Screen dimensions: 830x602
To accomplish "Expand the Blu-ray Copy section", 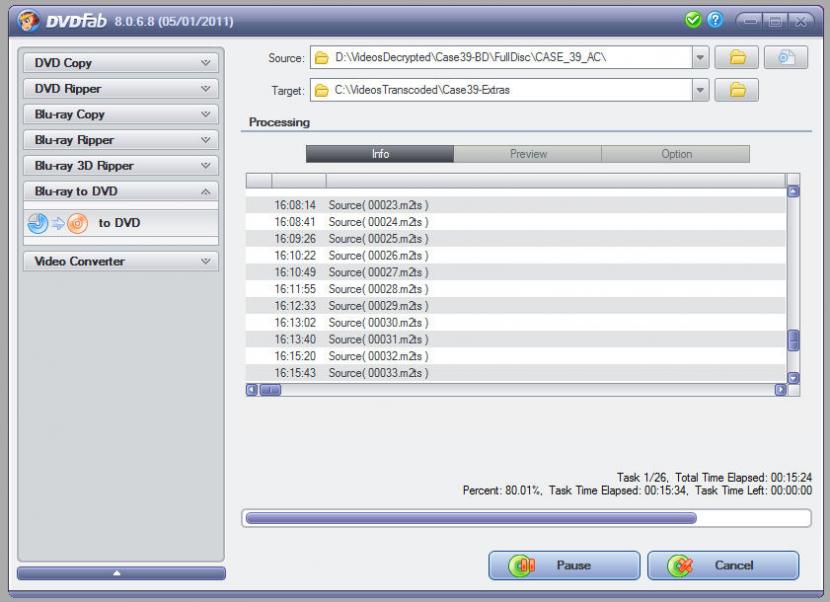I will 121,114.
